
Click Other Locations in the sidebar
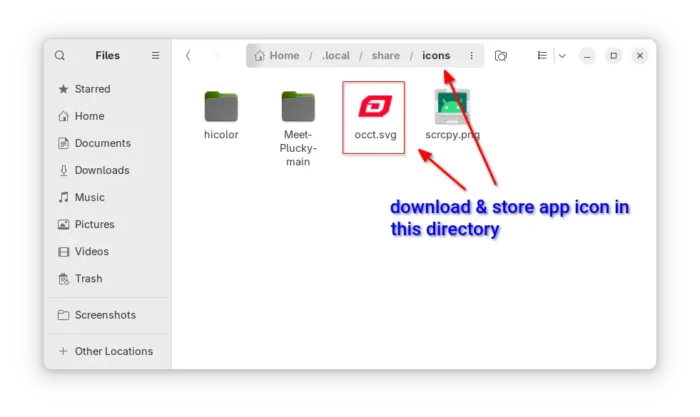coord(113,351)
